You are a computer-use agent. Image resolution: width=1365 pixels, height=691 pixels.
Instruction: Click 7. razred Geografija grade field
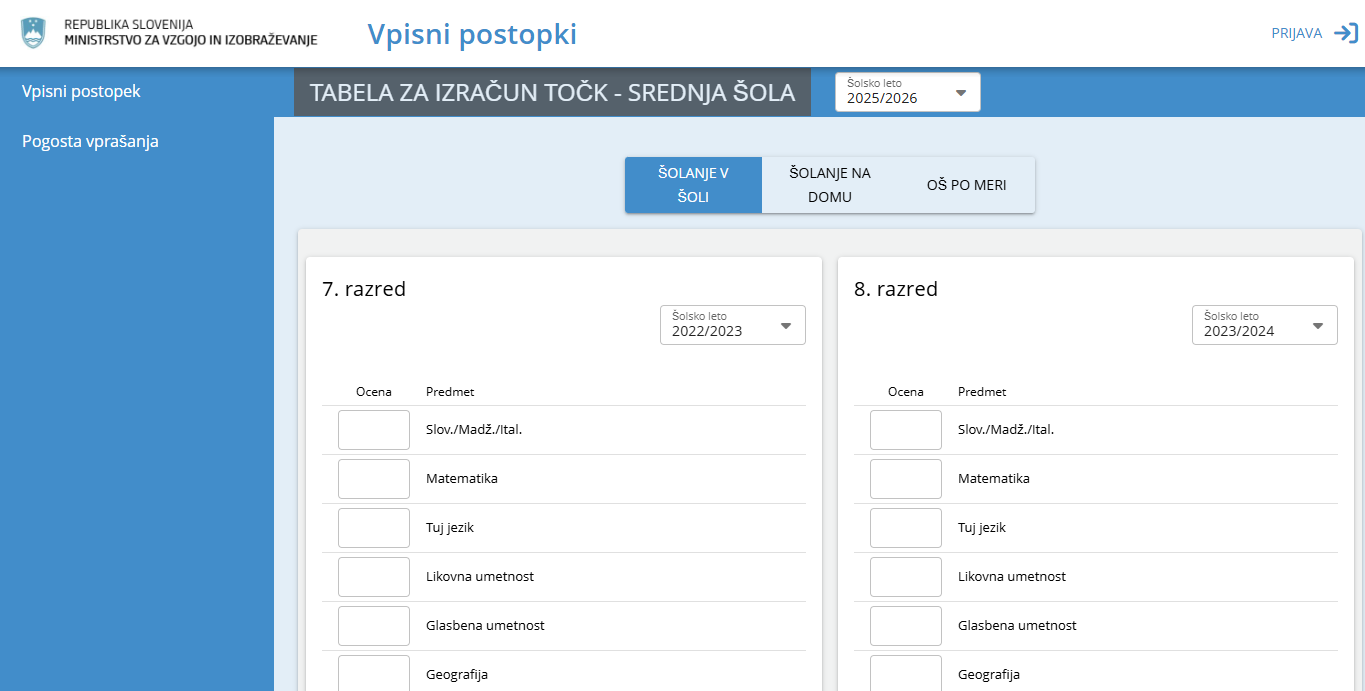[x=374, y=673]
